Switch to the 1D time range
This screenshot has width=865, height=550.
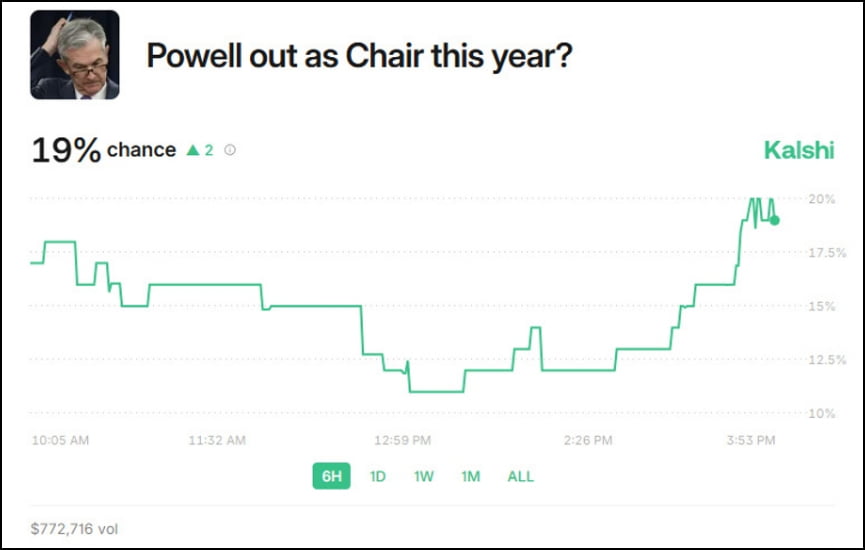(x=377, y=476)
